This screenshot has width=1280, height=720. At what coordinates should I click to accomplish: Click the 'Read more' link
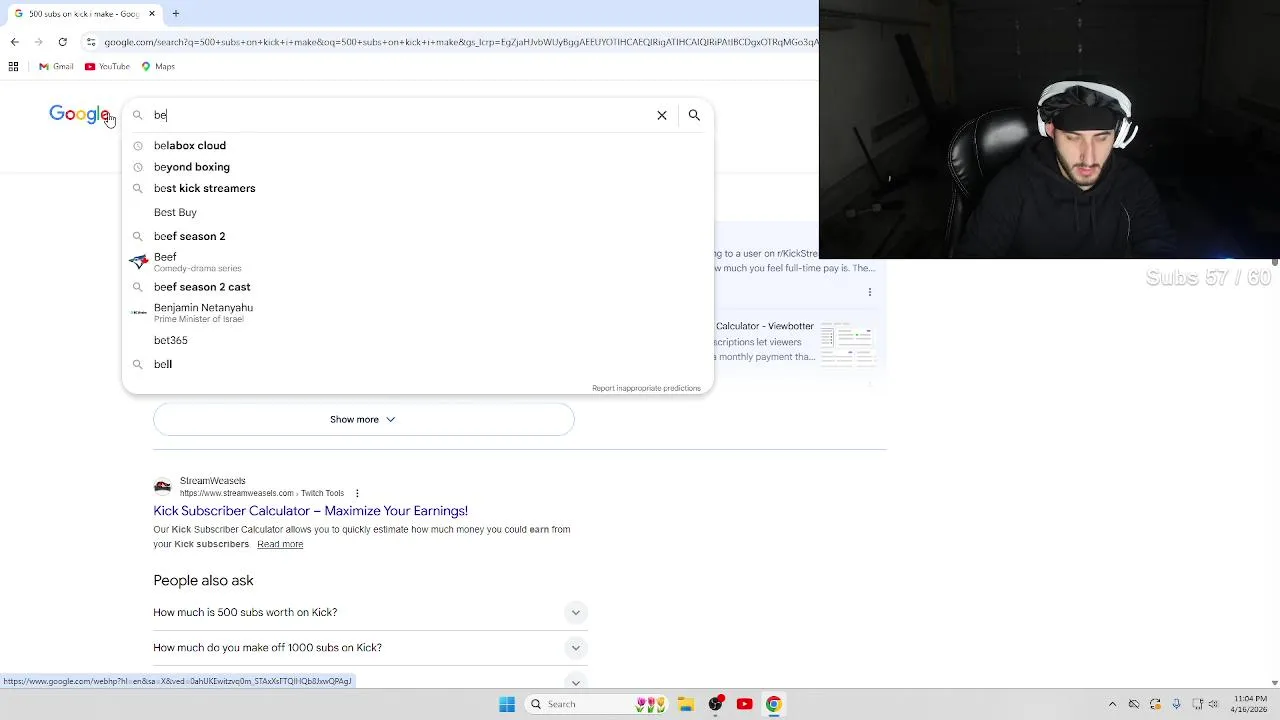coord(280,544)
